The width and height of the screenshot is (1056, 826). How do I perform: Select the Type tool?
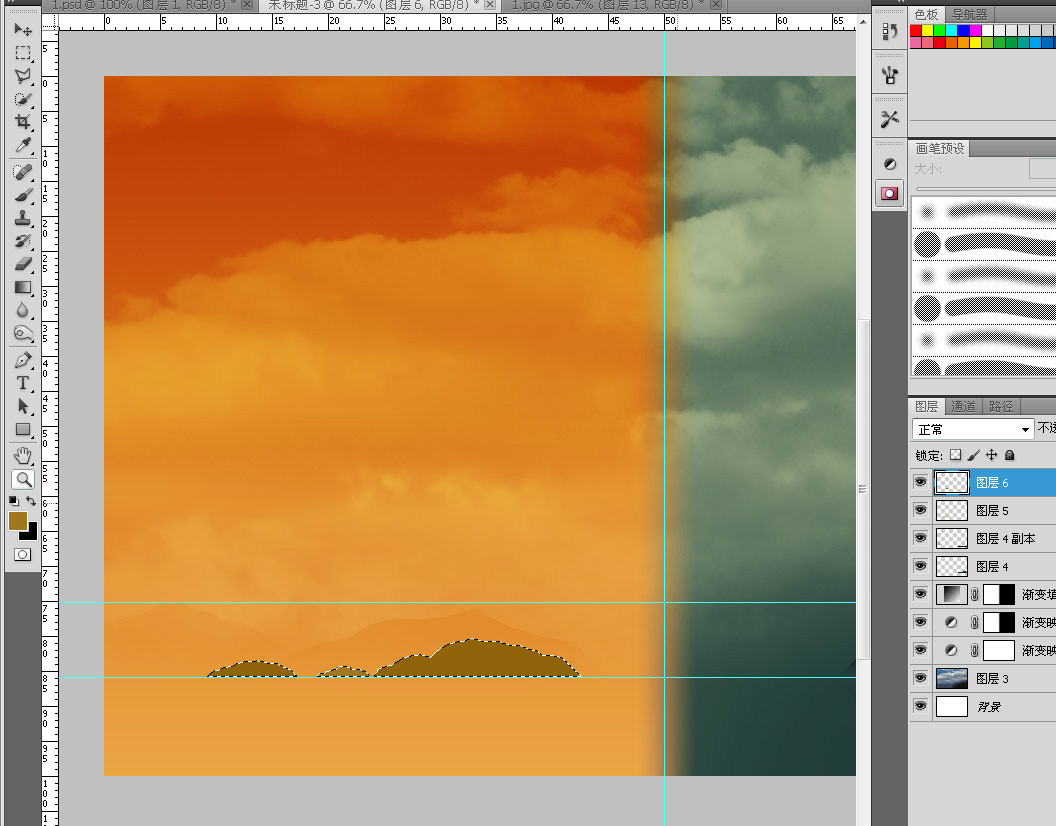pyautogui.click(x=23, y=383)
